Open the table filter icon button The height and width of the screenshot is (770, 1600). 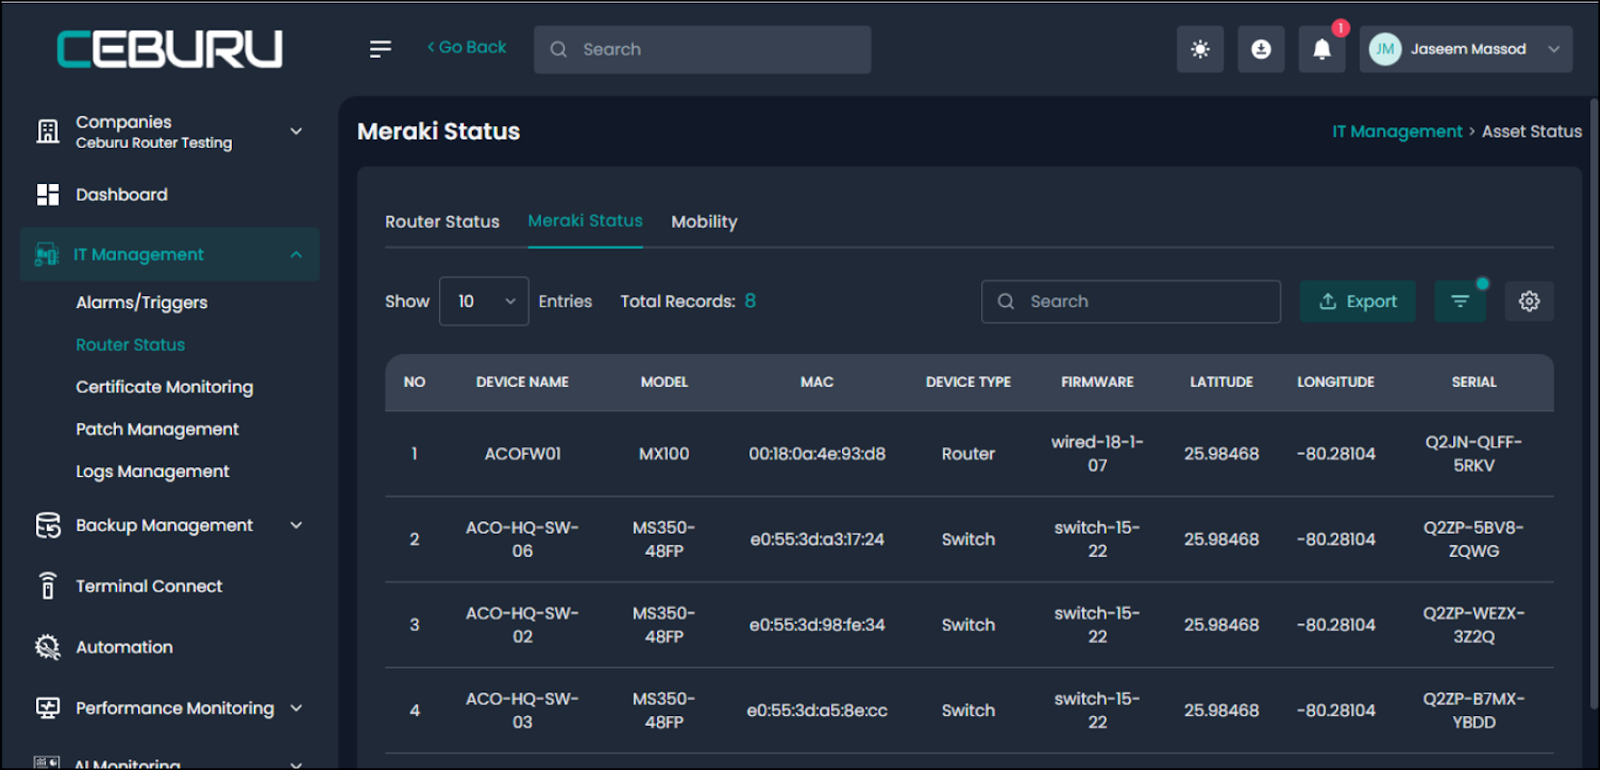1460,301
